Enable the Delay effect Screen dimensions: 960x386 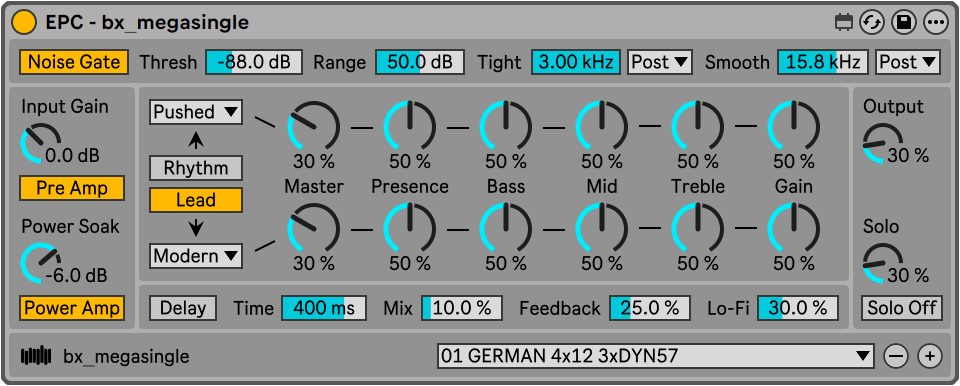[183, 308]
